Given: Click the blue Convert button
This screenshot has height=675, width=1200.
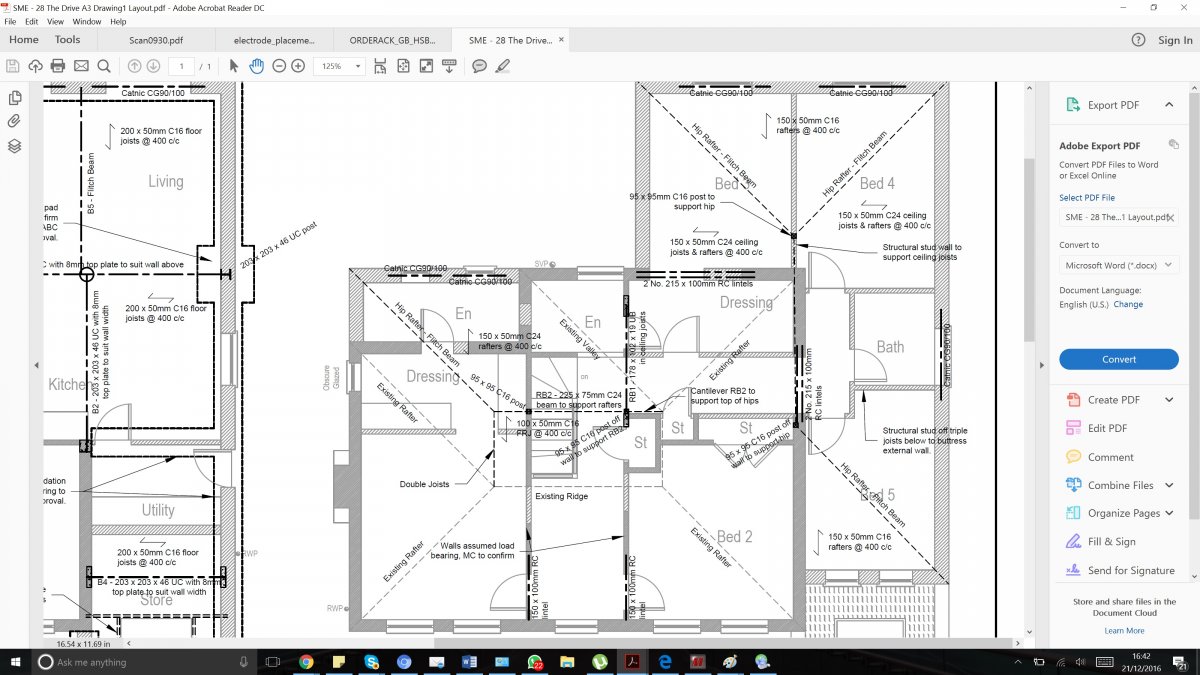Looking at the screenshot, I should (x=1118, y=359).
